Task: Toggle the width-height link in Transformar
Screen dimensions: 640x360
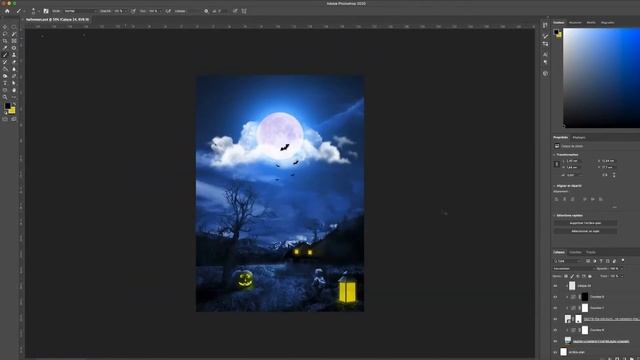Action: click(x=557, y=164)
